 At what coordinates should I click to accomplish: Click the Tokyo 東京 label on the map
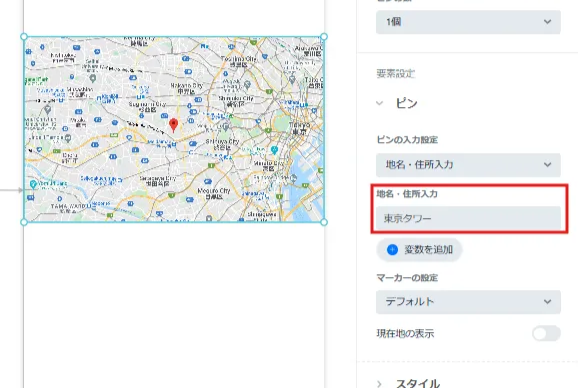click(x=299, y=128)
